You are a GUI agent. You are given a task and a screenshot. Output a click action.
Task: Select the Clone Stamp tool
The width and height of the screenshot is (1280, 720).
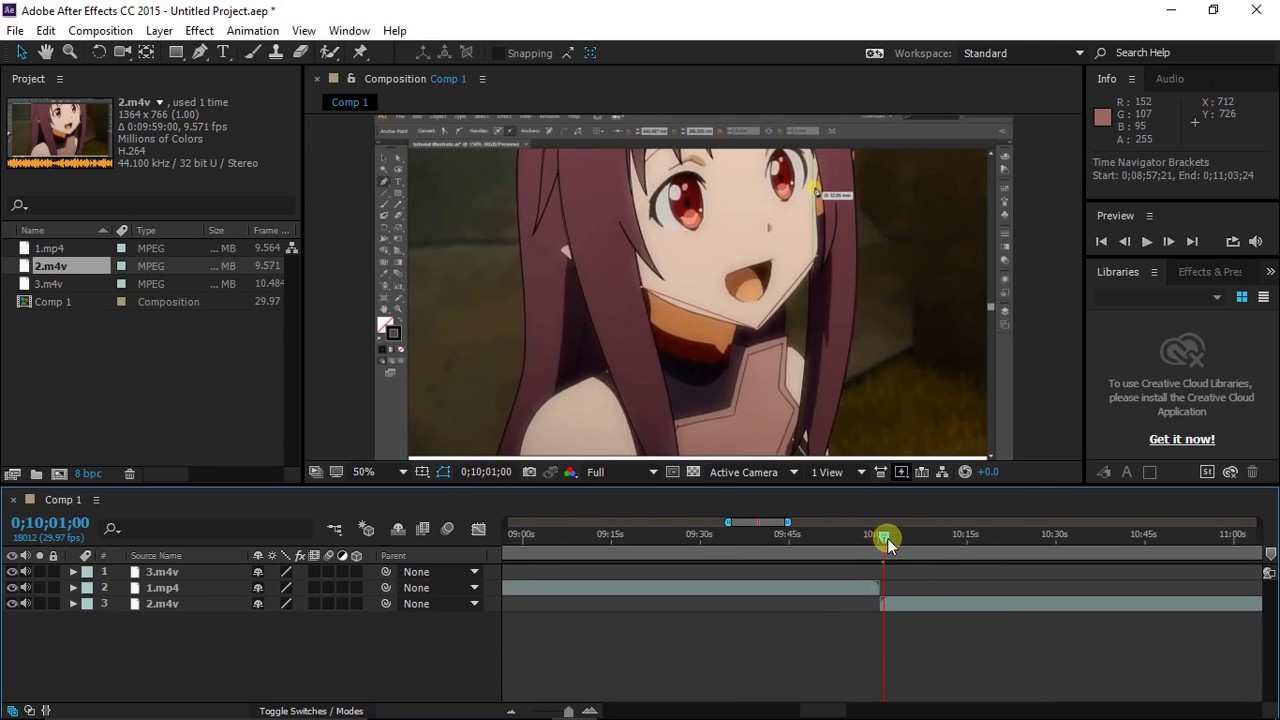click(x=277, y=53)
